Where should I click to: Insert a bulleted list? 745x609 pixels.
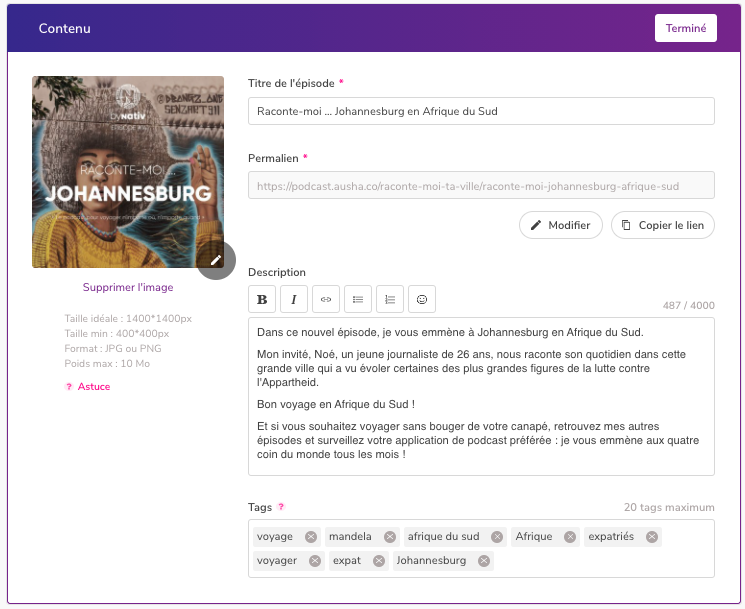point(358,299)
